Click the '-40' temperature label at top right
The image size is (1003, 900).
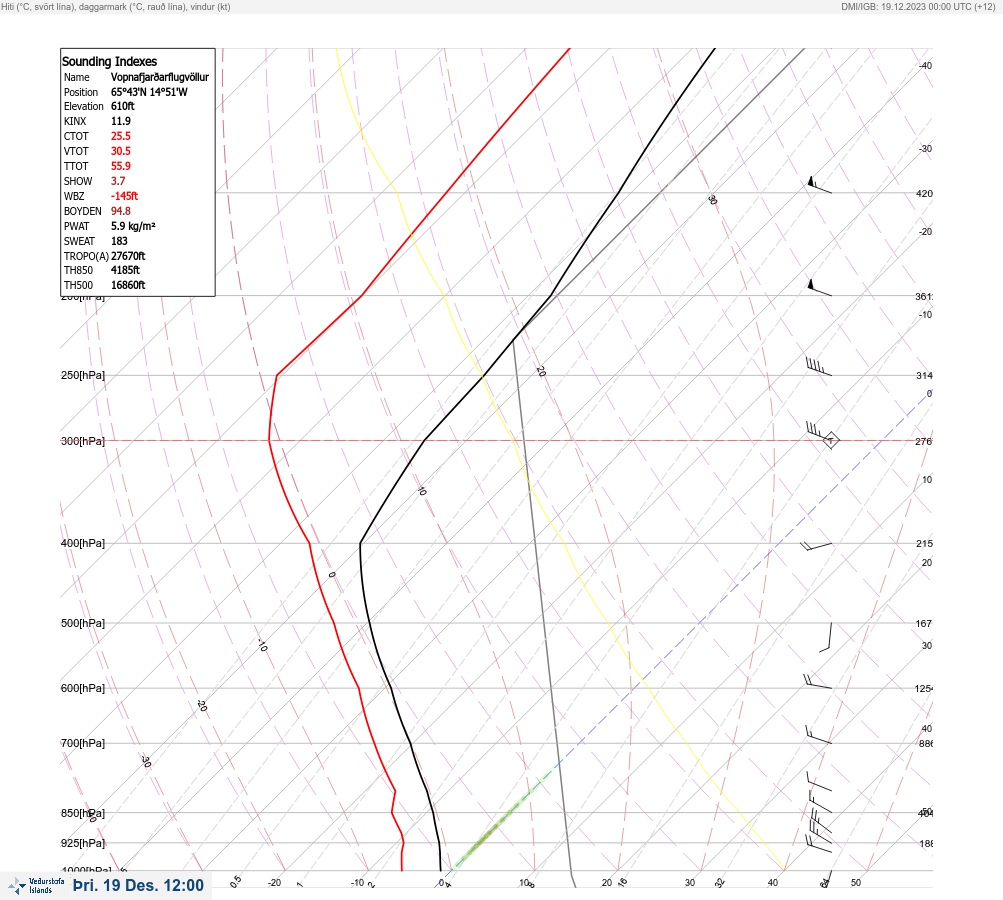point(925,66)
